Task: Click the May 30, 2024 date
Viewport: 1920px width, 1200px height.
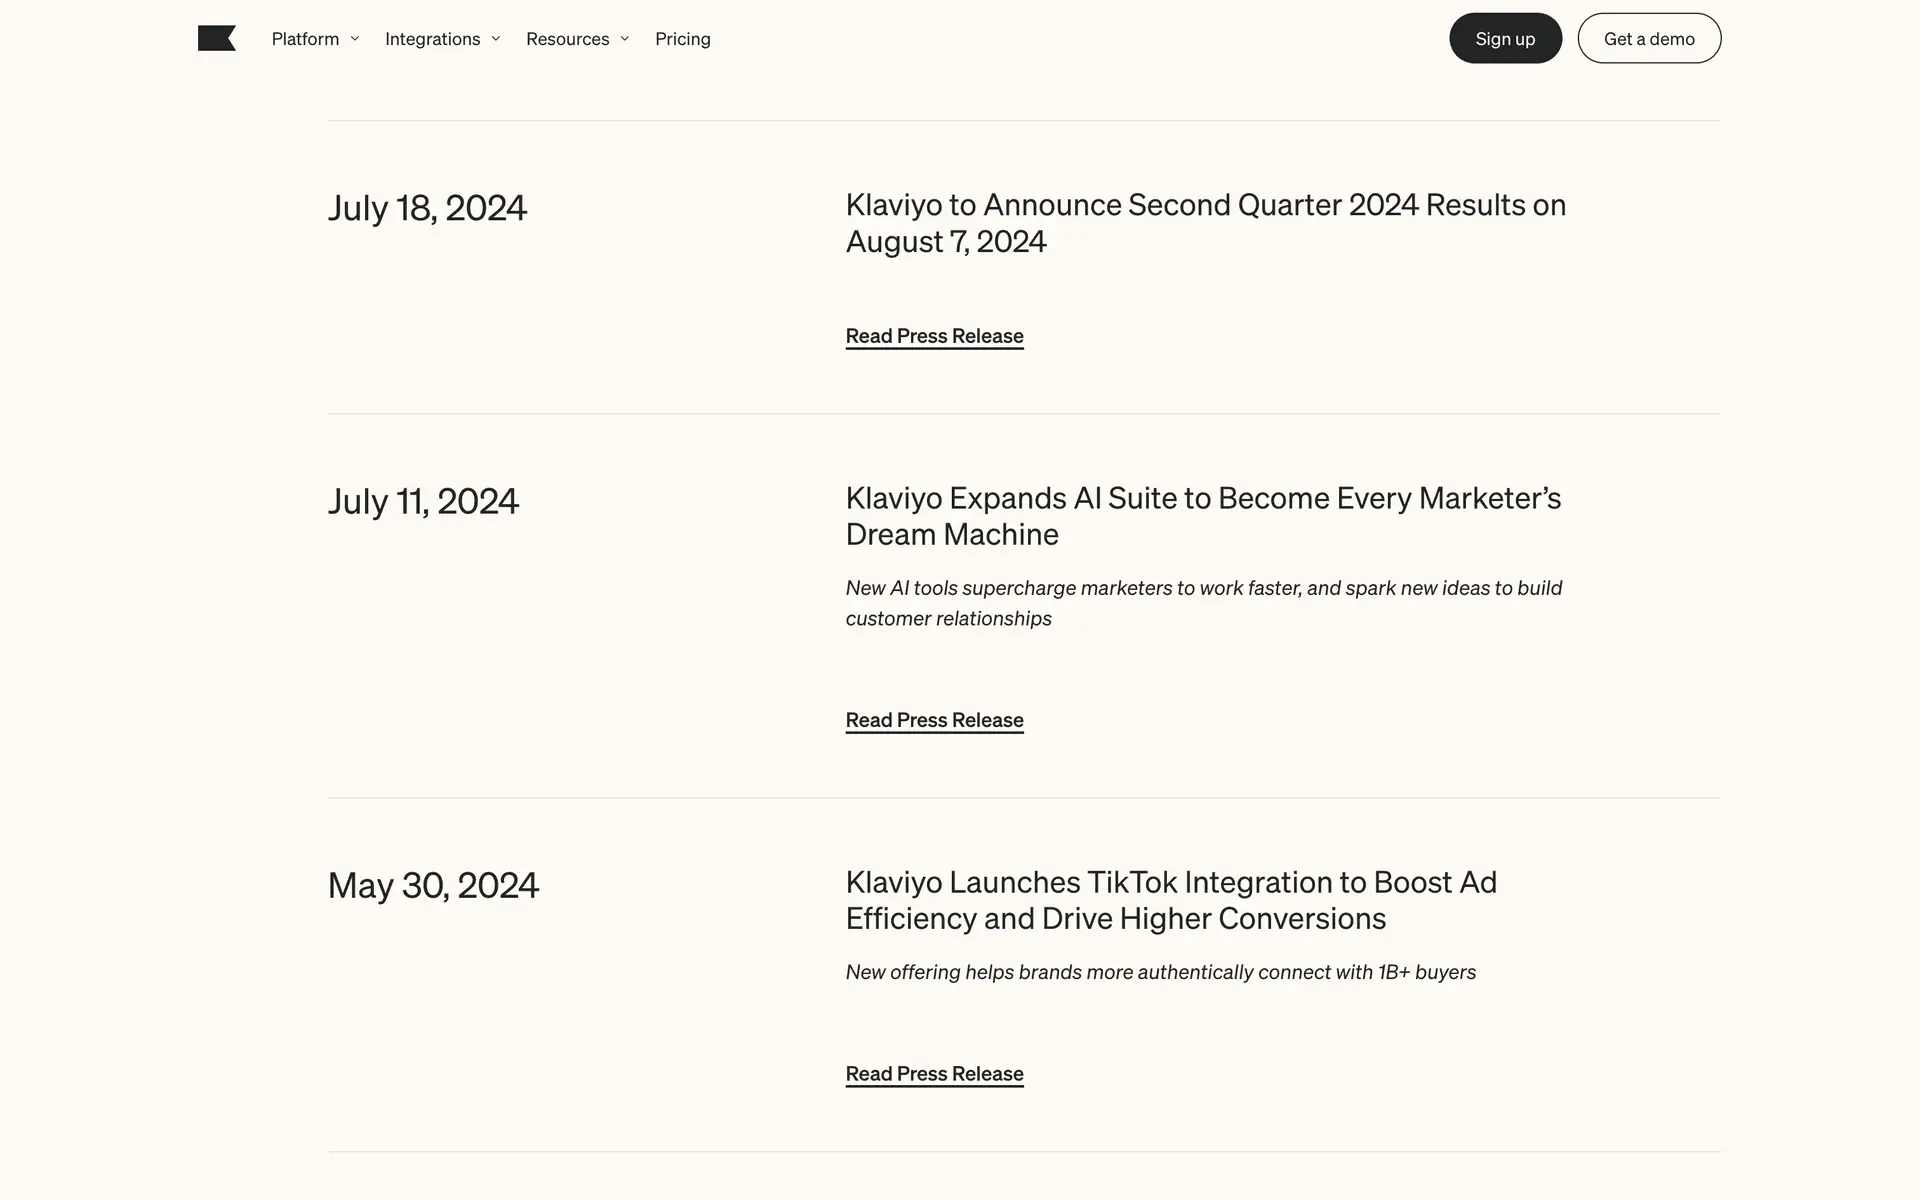Action: [433, 885]
